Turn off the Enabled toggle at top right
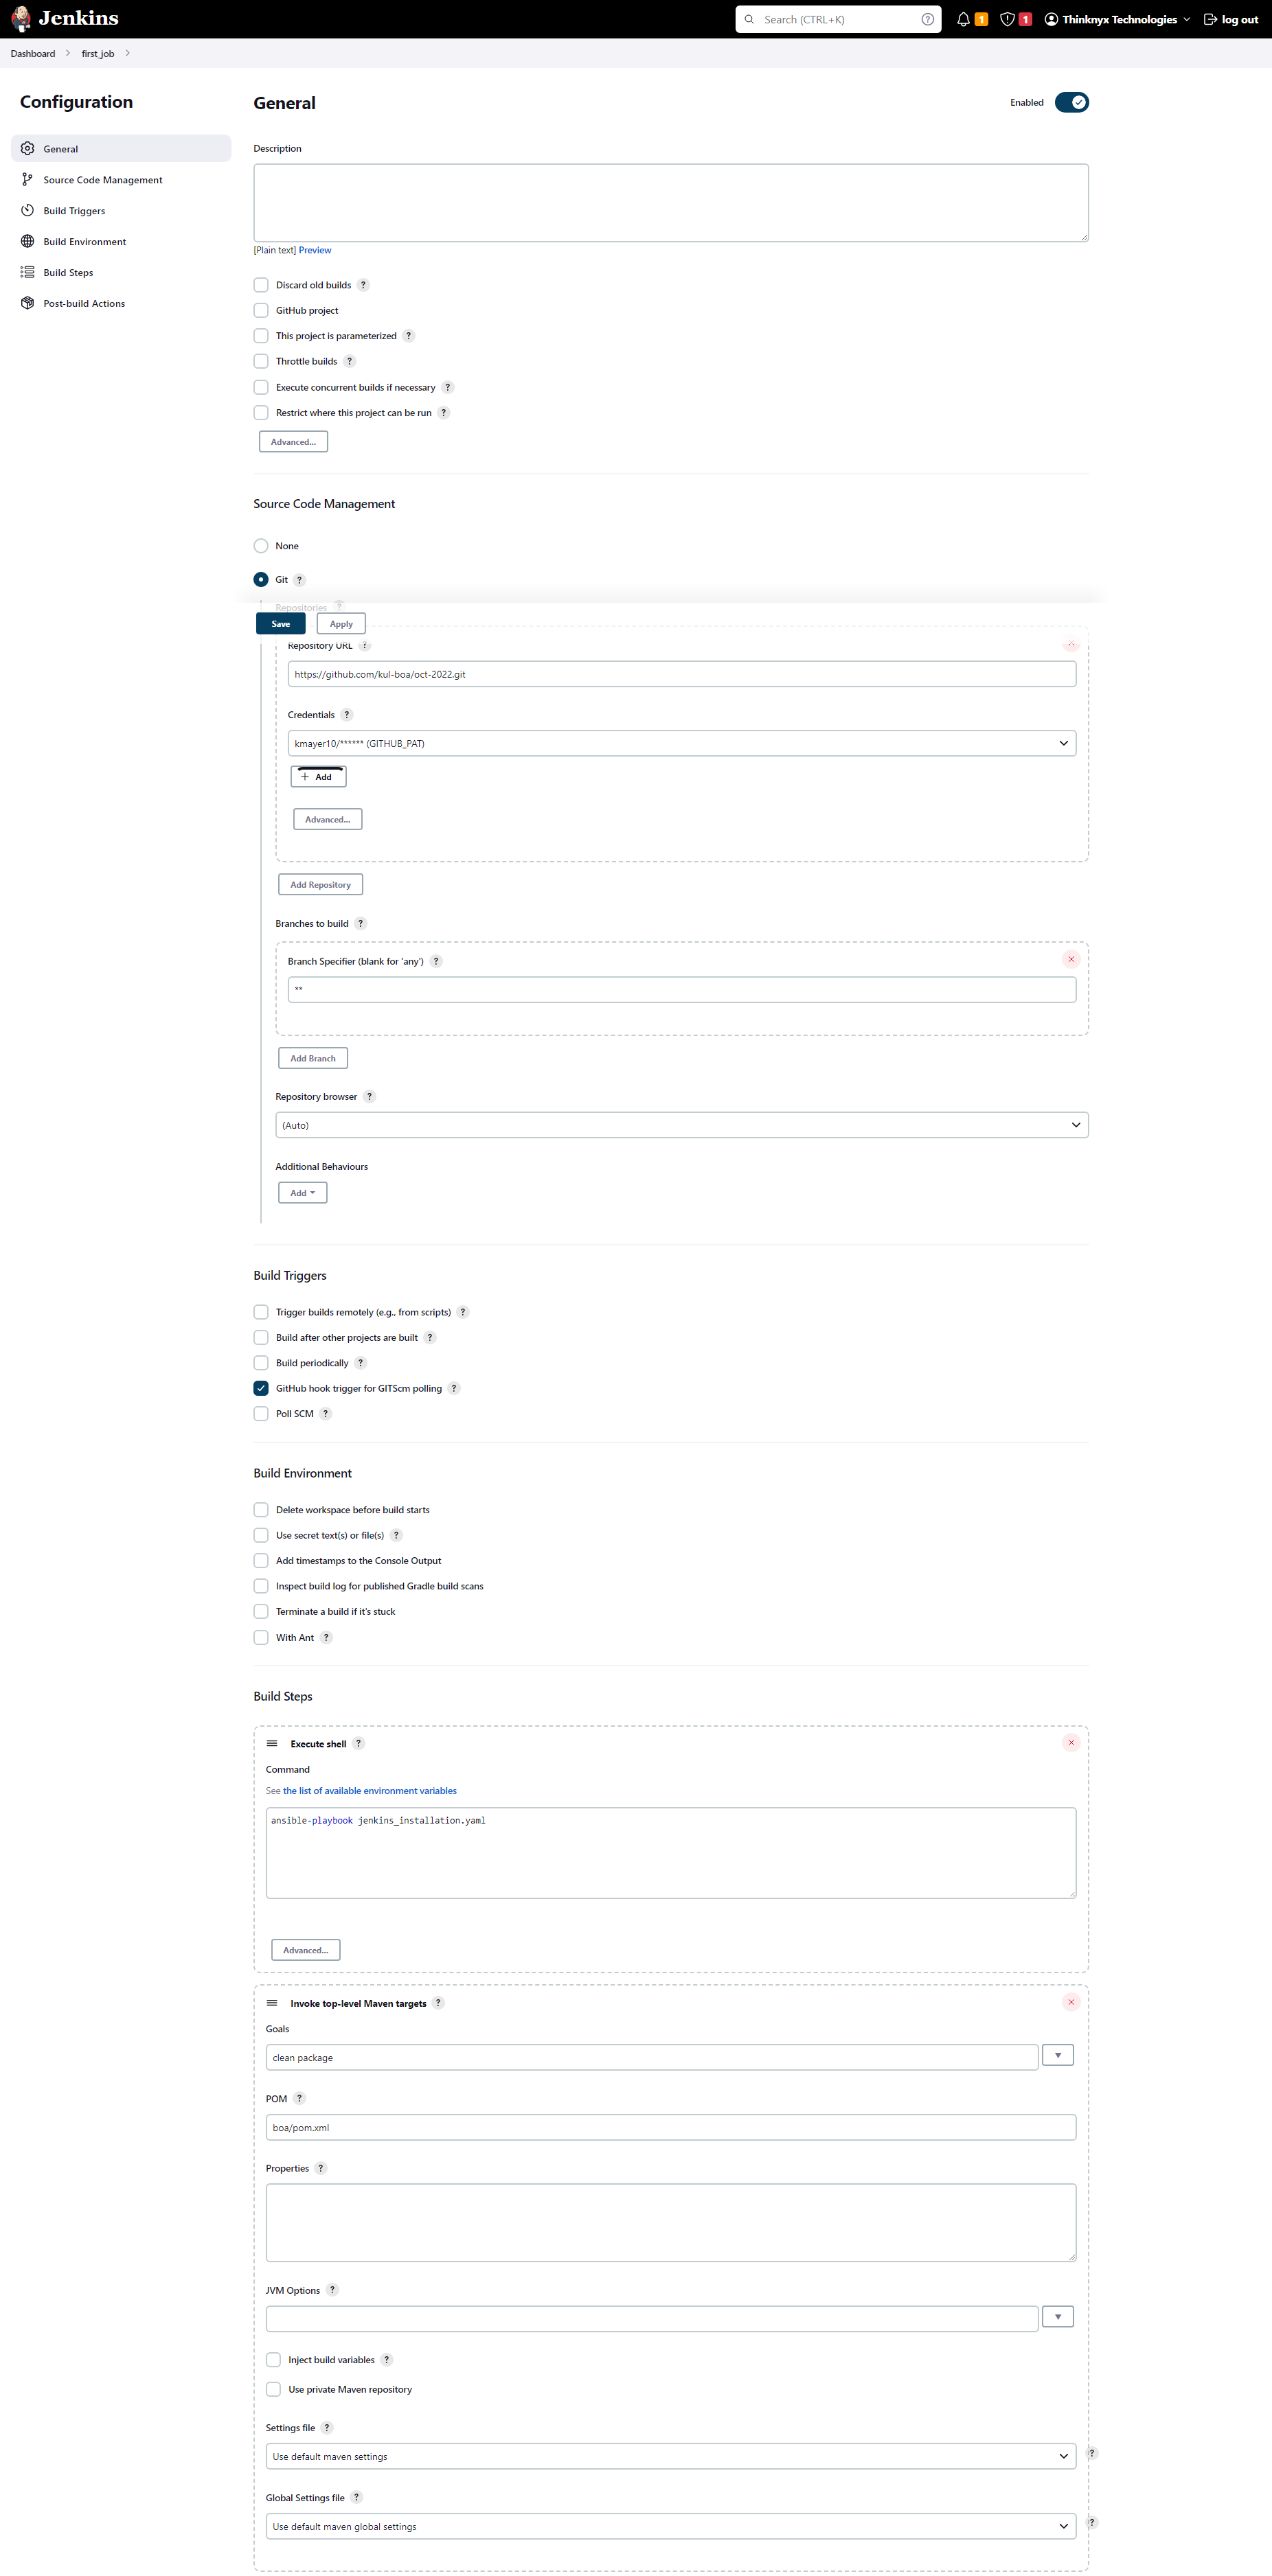This screenshot has height=2576, width=1272. [1071, 102]
